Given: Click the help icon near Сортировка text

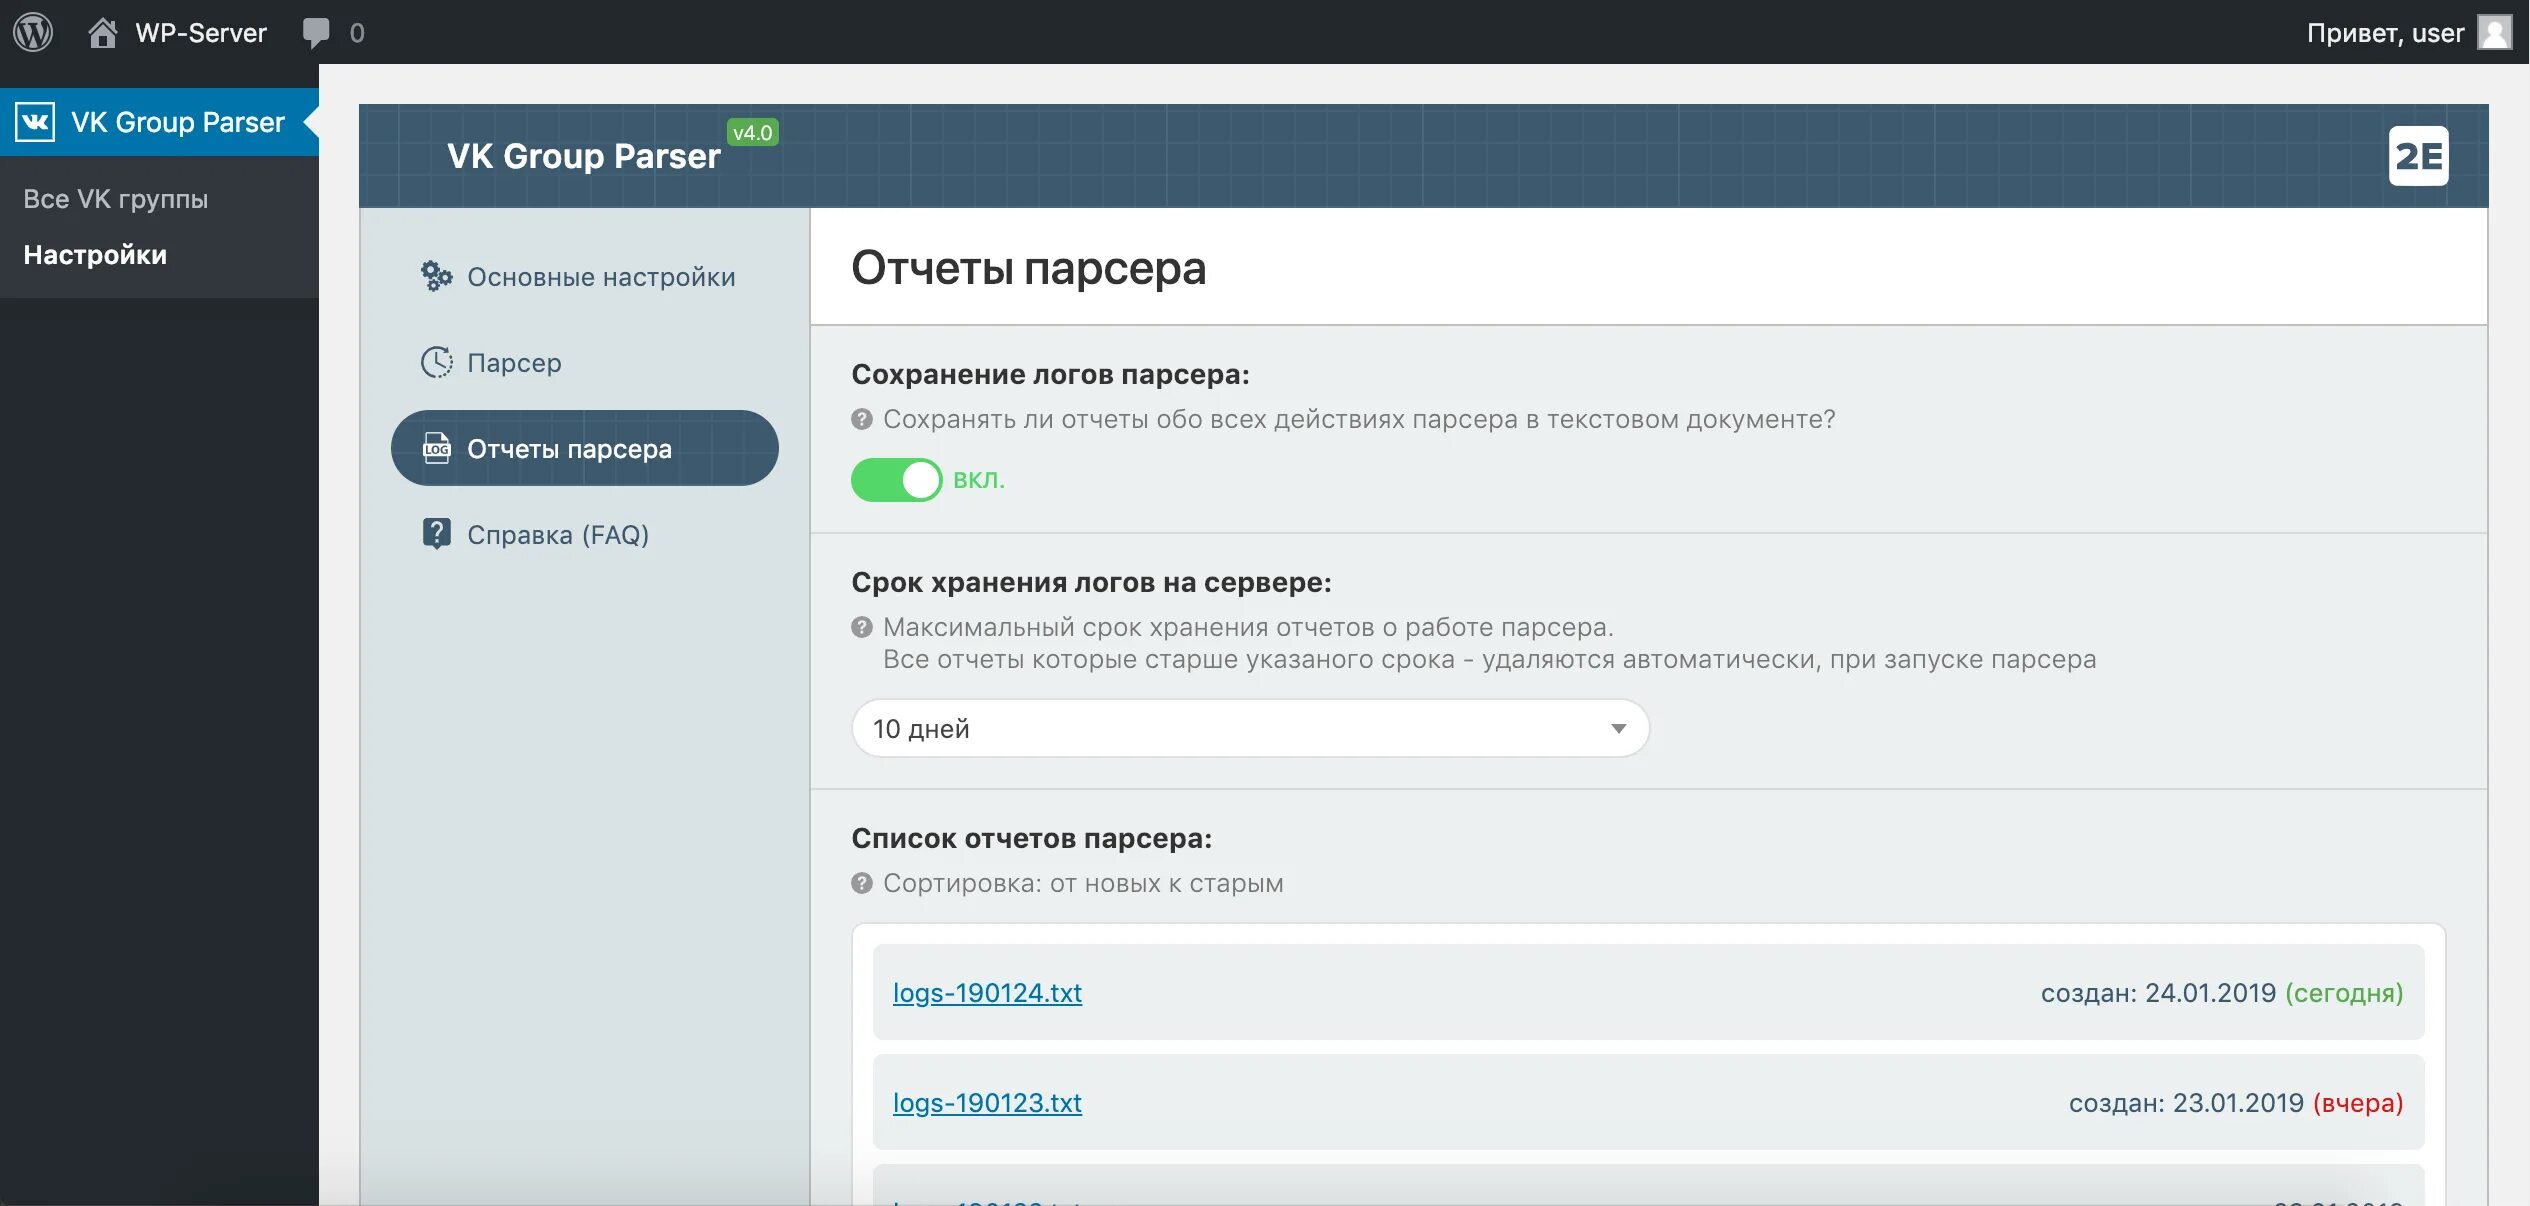Looking at the screenshot, I should pyautogui.click(x=862, y=883).
